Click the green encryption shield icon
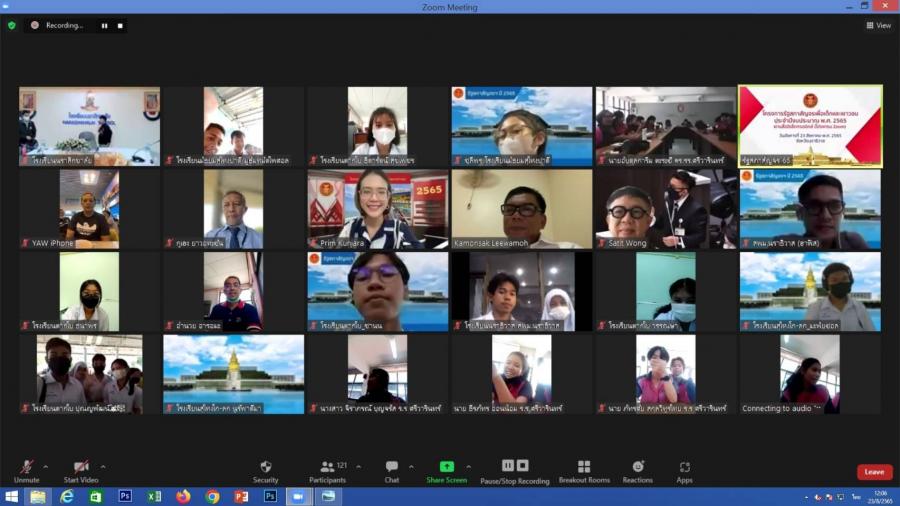The image size is (900, 506). (x=12, y=25)
